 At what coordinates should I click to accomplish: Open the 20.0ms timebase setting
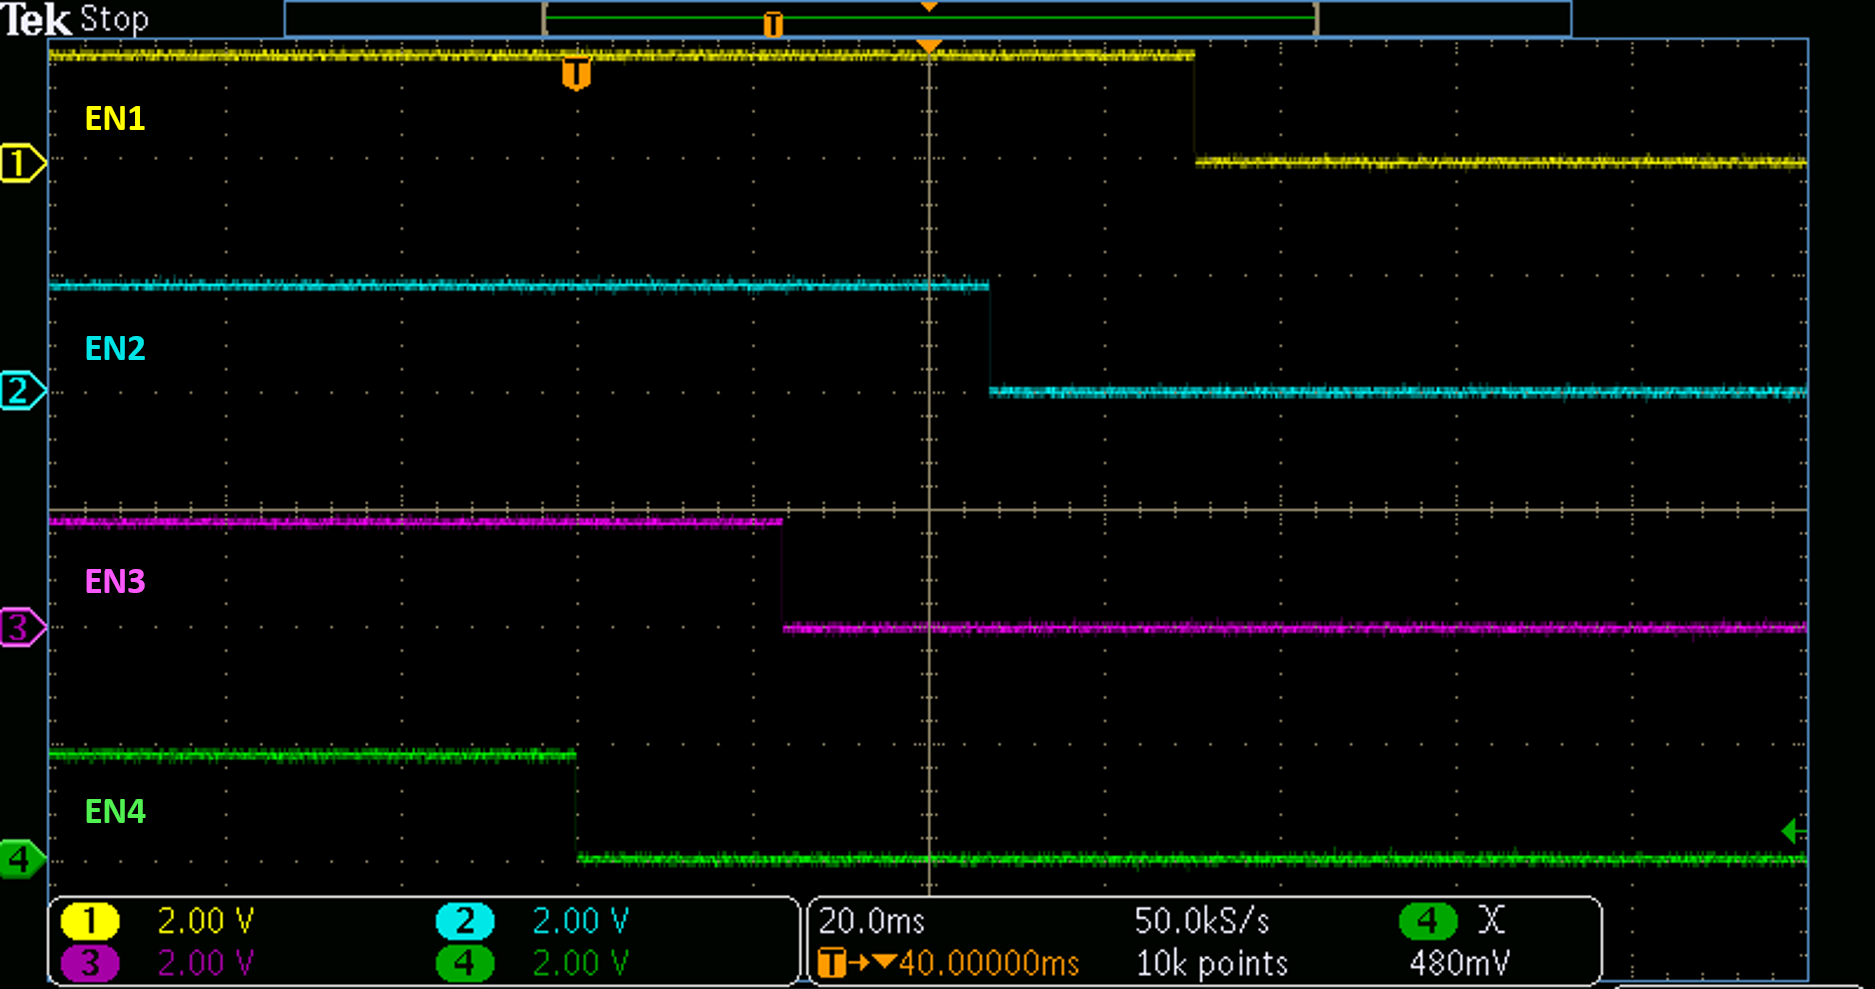click(871, 921)
